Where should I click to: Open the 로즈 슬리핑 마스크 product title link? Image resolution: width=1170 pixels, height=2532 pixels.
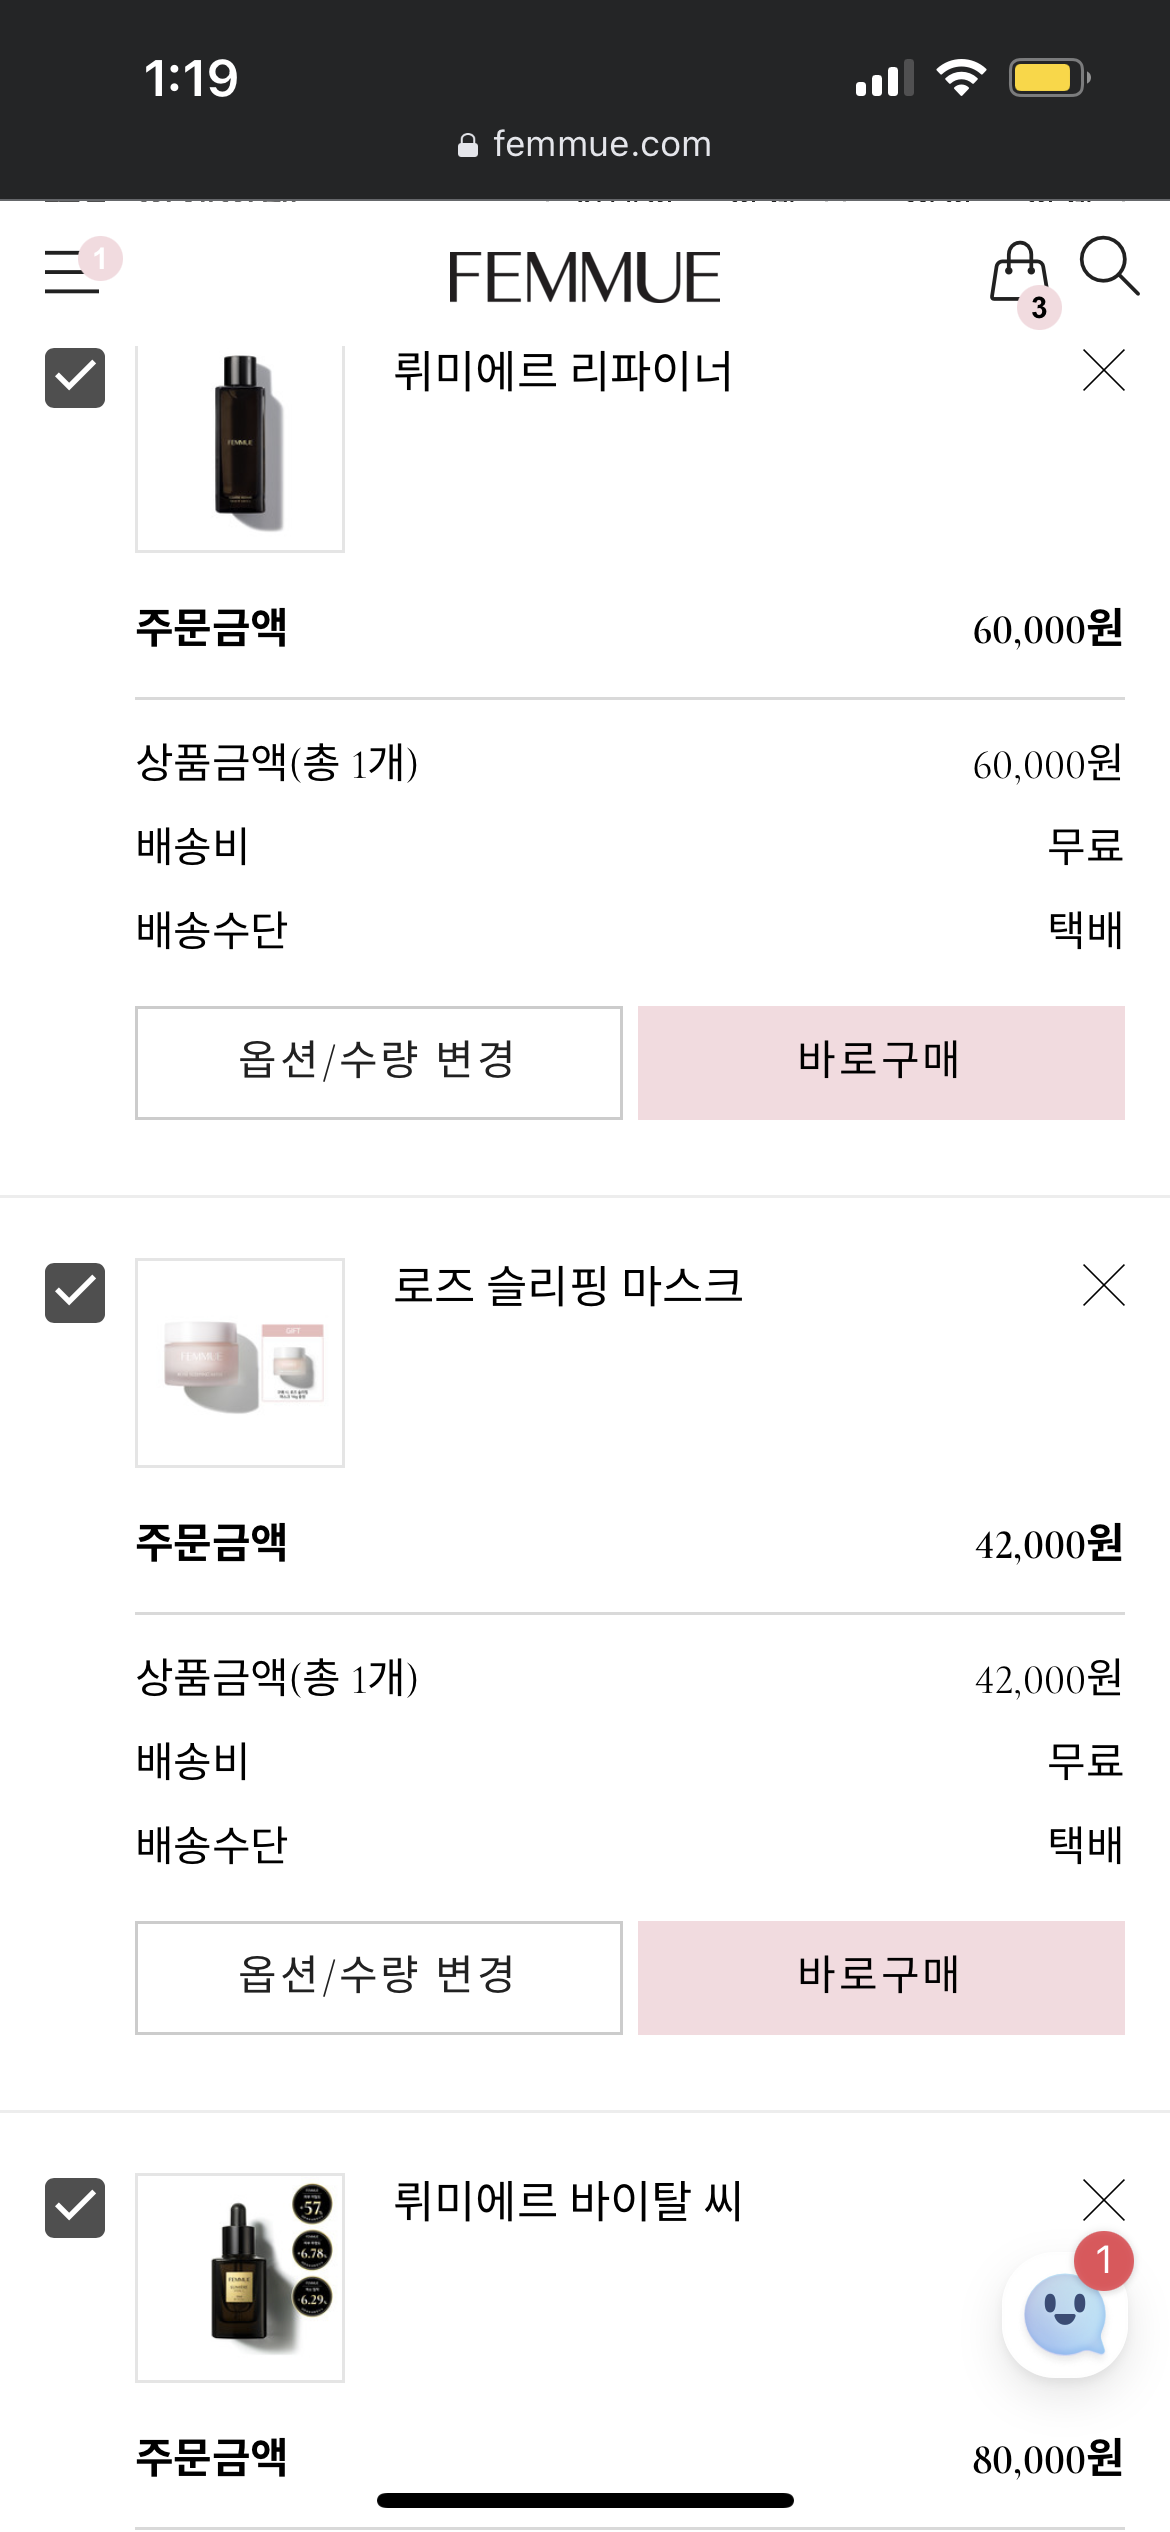568,1285
